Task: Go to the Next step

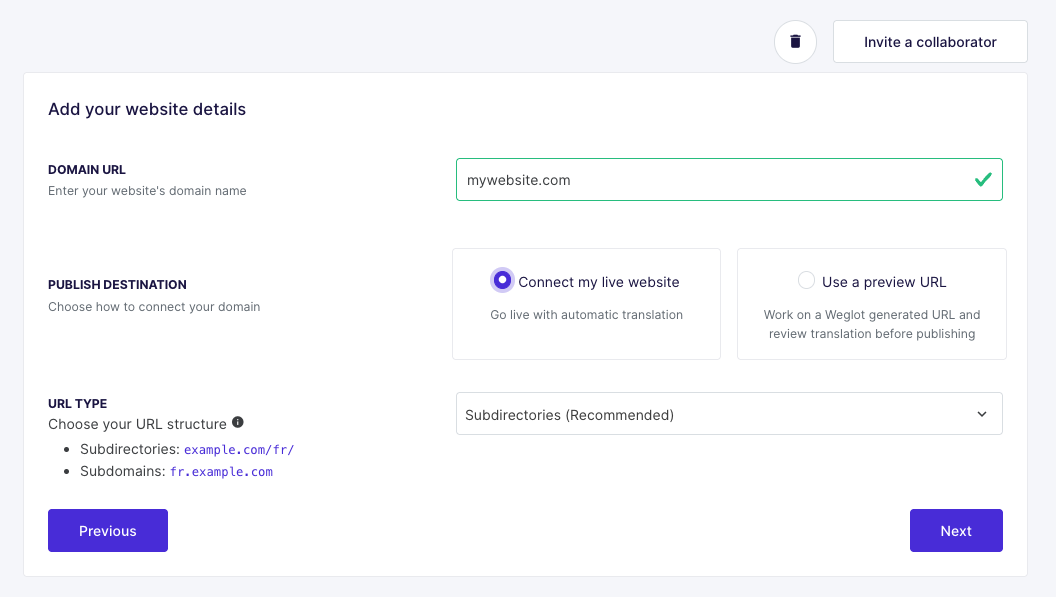Action: tap(956, 530)
